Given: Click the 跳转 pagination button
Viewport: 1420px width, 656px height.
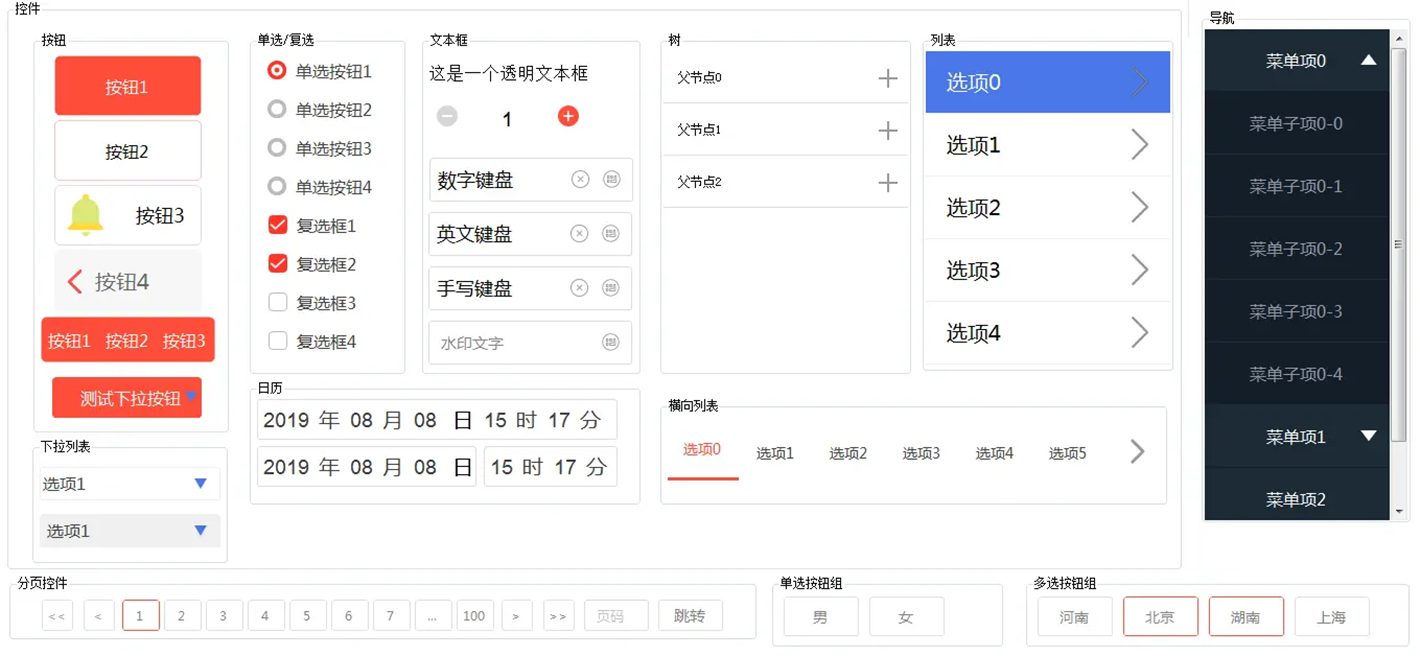Looking at the screenshot, I should (690, 616).
